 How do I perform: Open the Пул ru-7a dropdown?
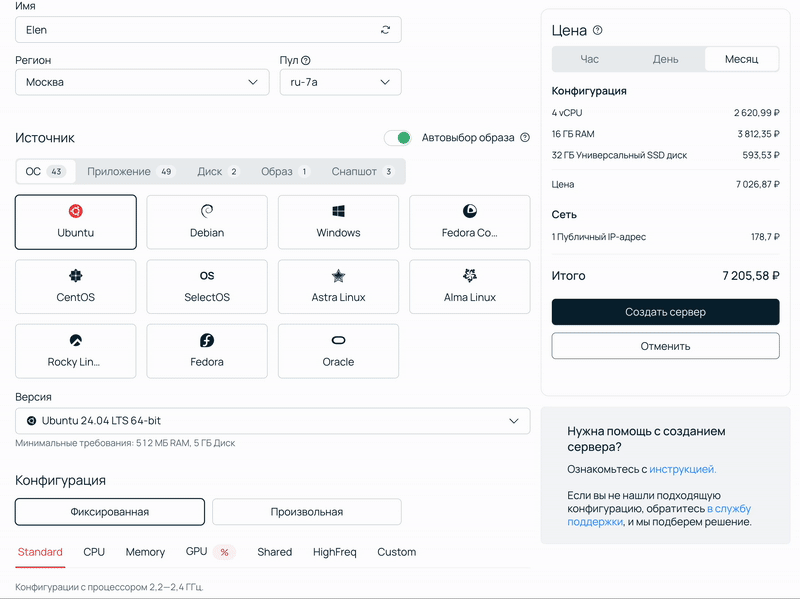point(340,82)
